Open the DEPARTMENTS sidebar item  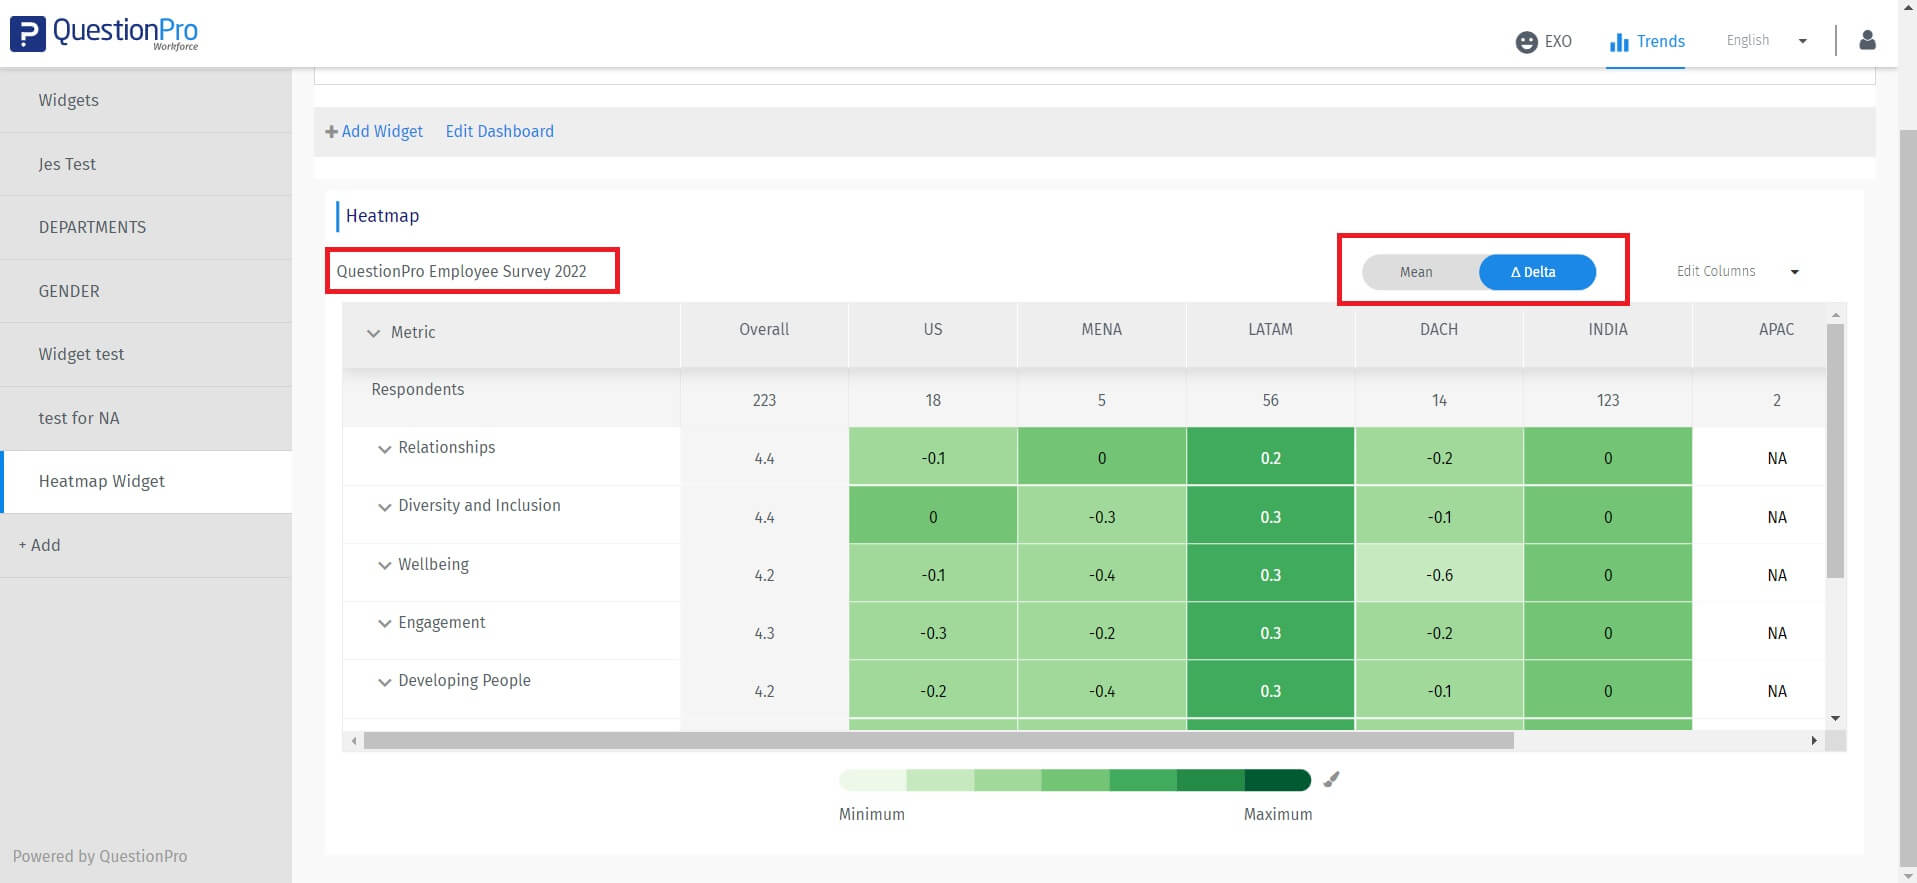[146, 227]
